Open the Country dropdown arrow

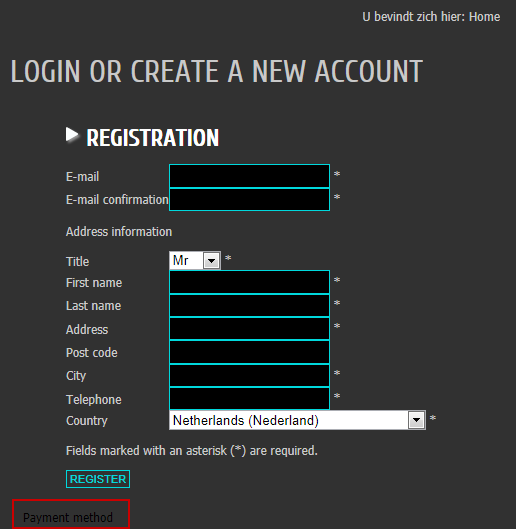[x=416, y=420]
